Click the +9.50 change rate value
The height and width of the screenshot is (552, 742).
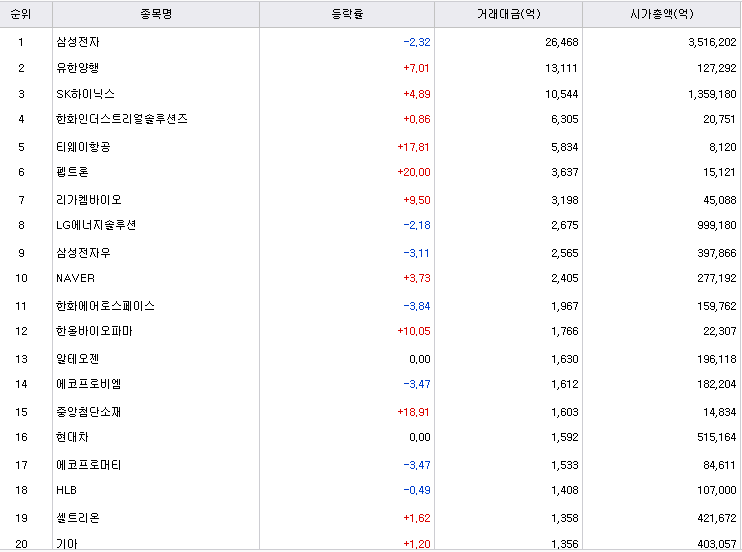417,200
